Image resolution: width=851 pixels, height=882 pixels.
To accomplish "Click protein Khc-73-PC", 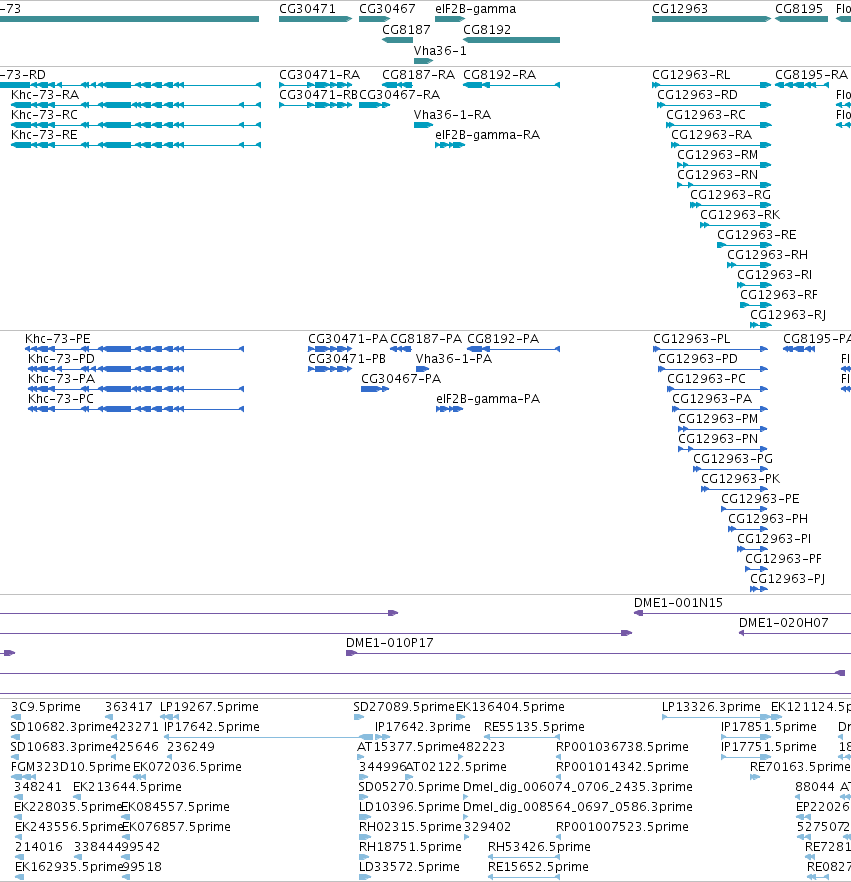I will 61,399.
